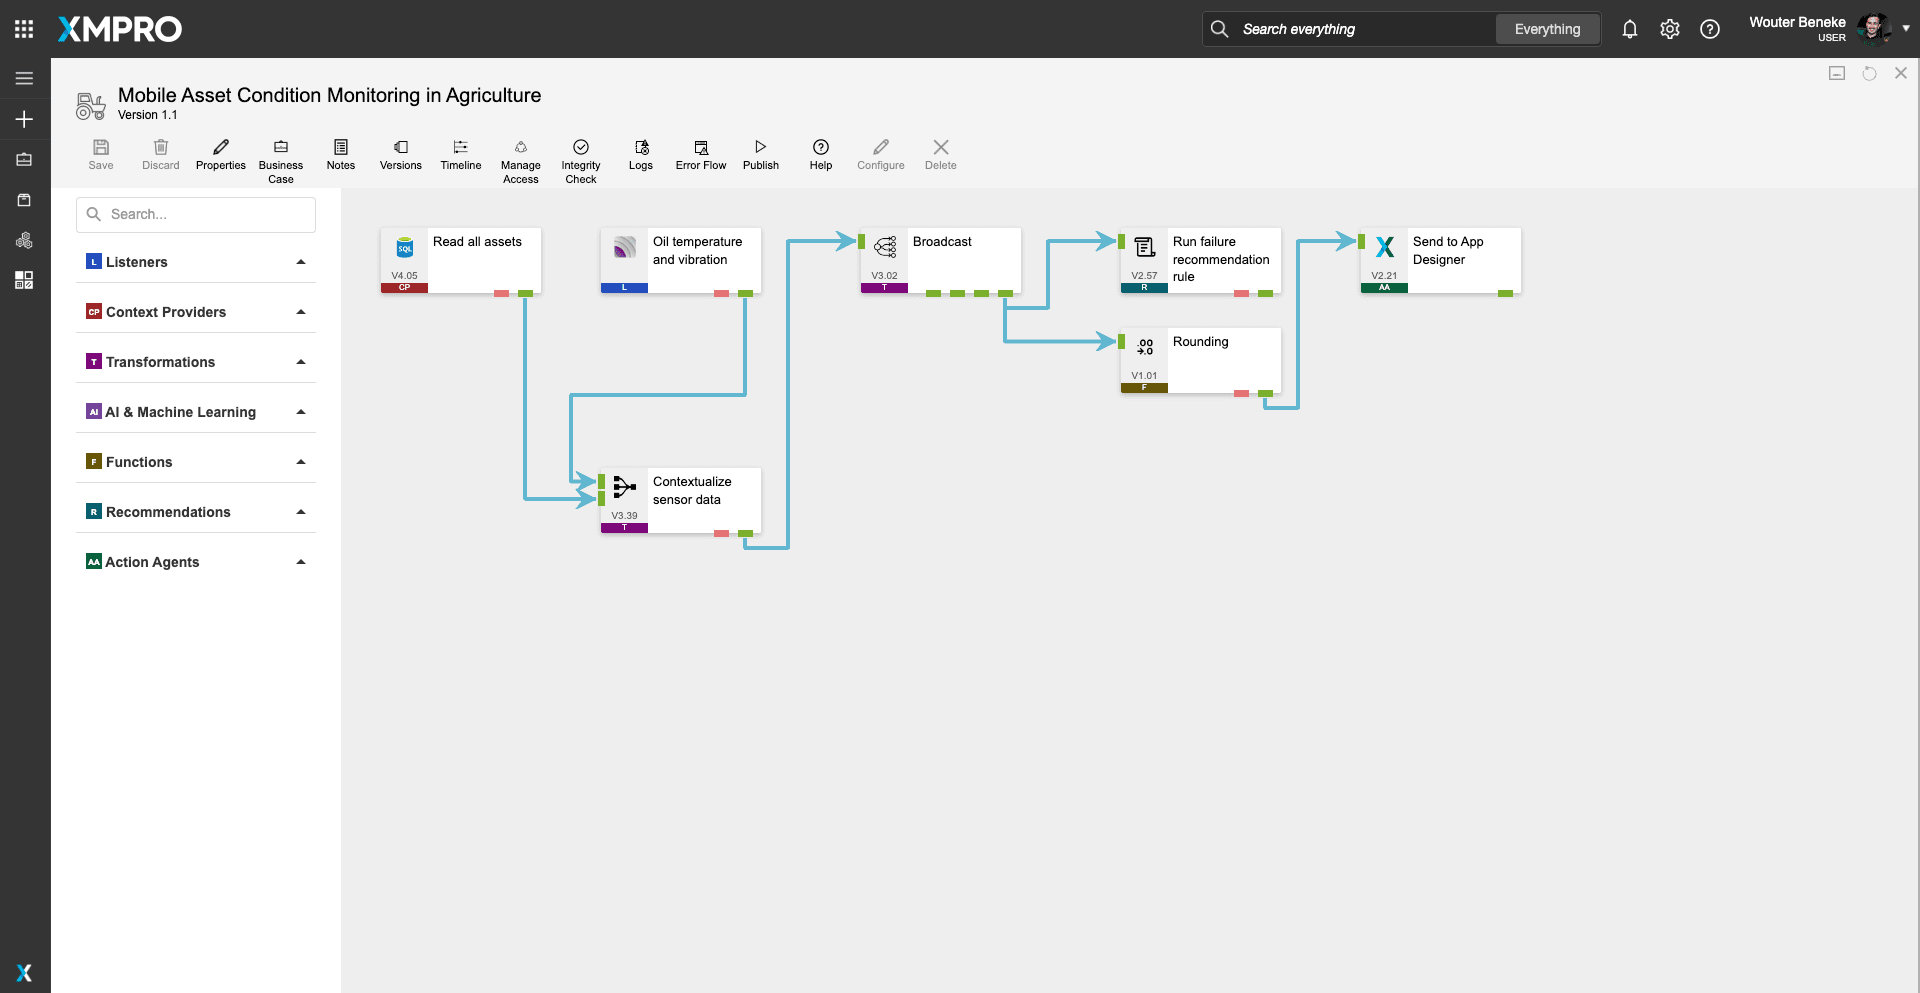Click the Publish play icon

tap(760, 148)
